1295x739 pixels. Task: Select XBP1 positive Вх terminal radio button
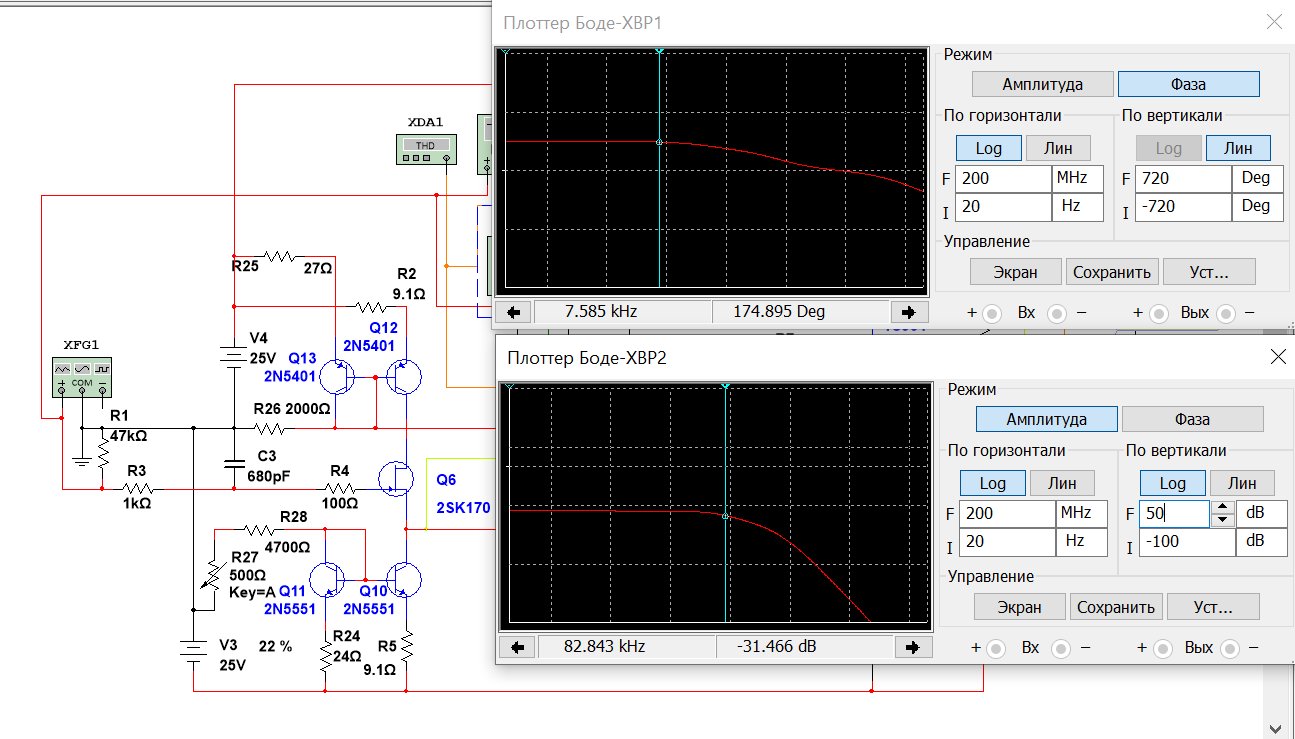(991, 313)
